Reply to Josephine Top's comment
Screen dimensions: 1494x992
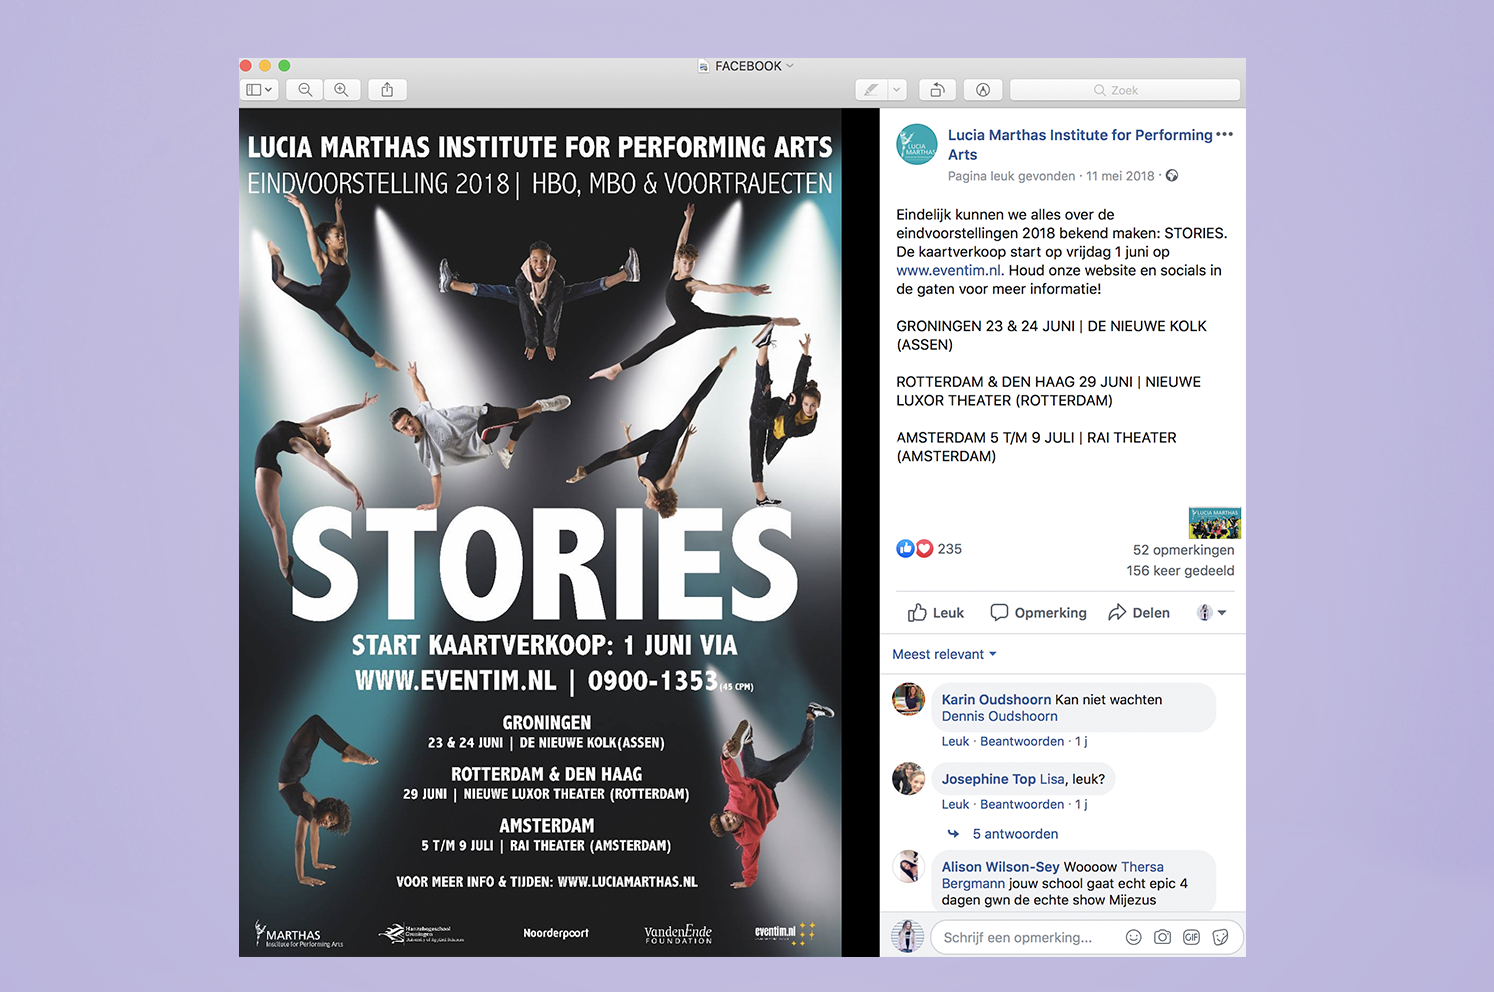pyautogui.click(x=1022, y=804)
